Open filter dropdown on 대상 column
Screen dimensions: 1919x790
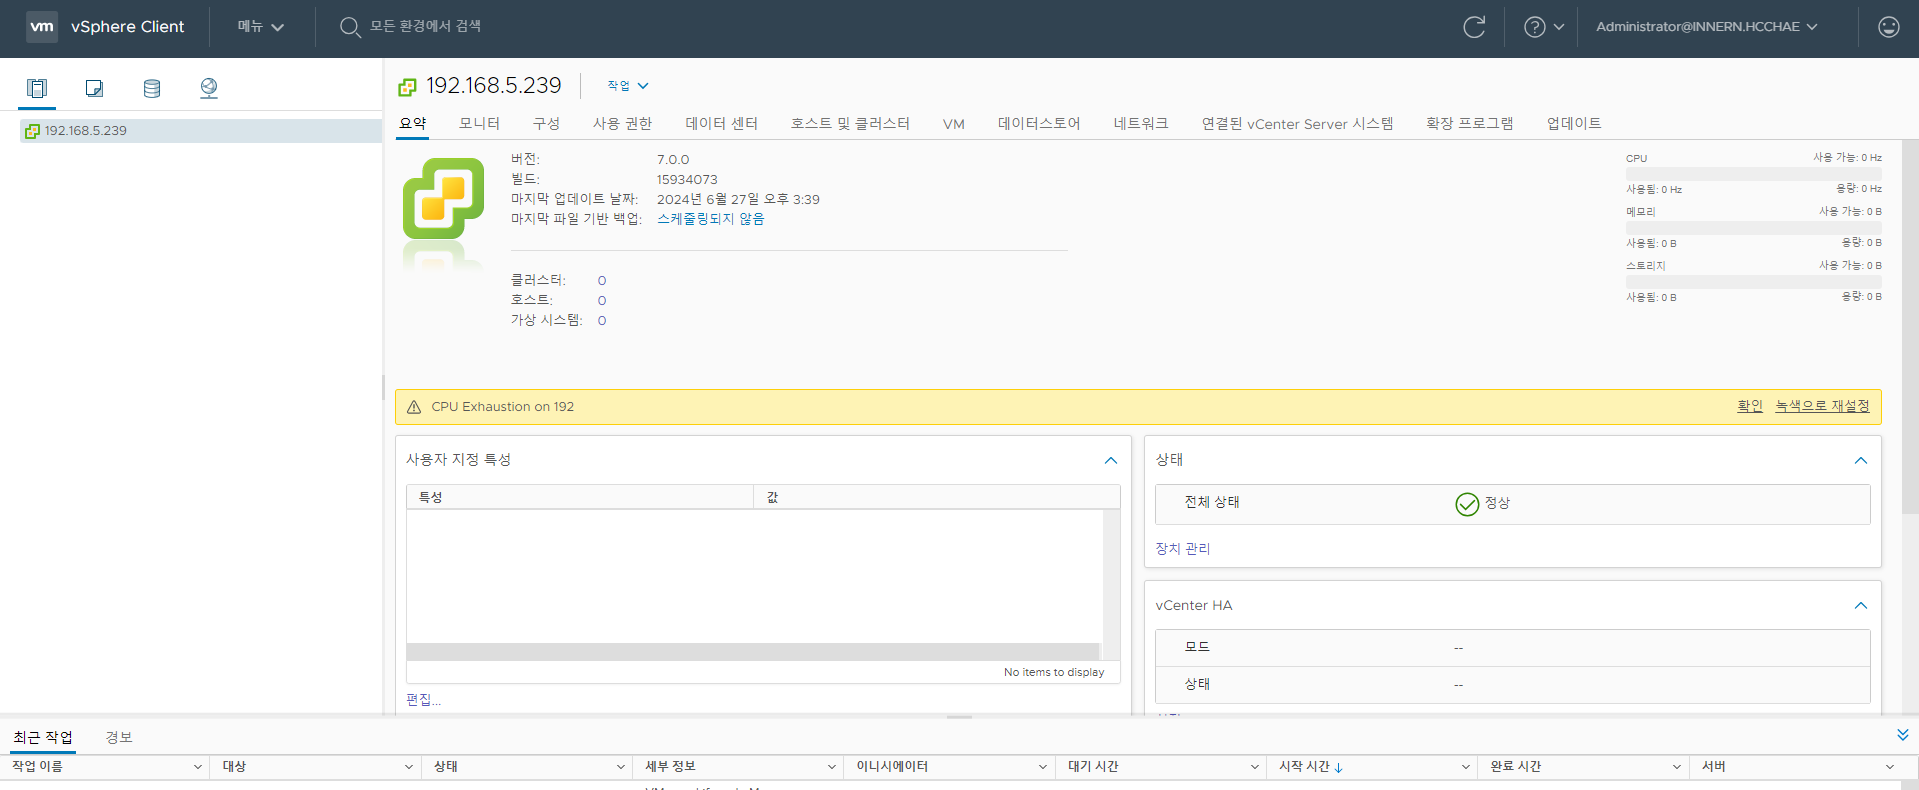408,767
